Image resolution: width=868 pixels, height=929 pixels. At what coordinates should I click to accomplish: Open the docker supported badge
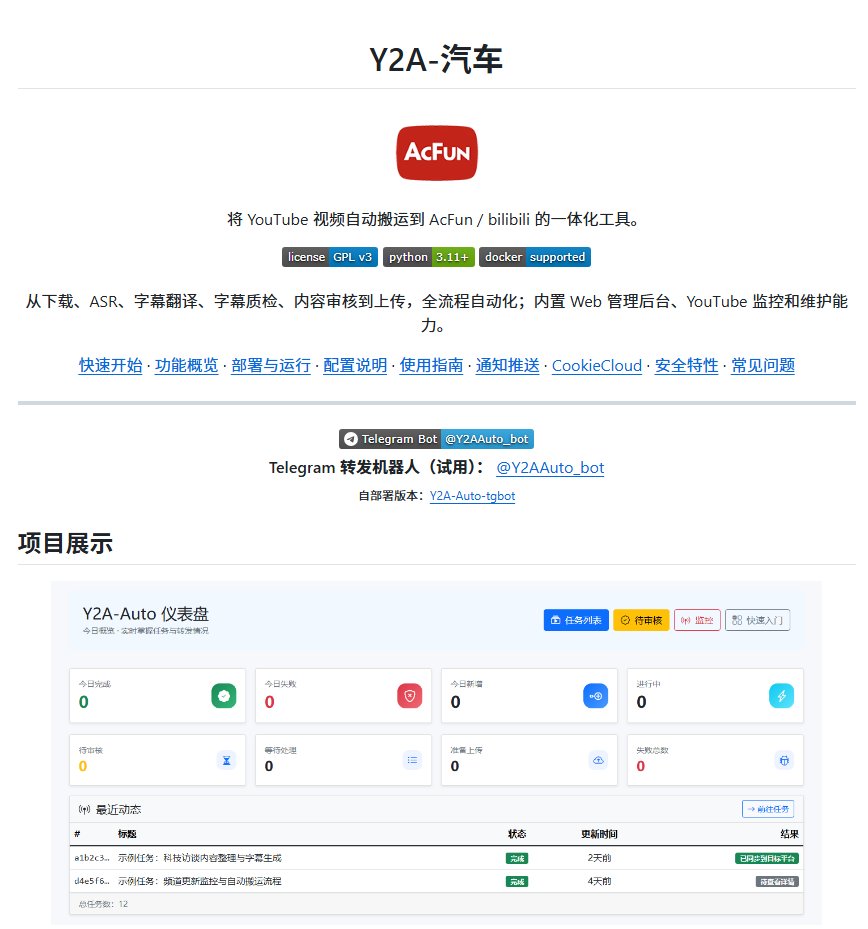[x=534, y=257]
